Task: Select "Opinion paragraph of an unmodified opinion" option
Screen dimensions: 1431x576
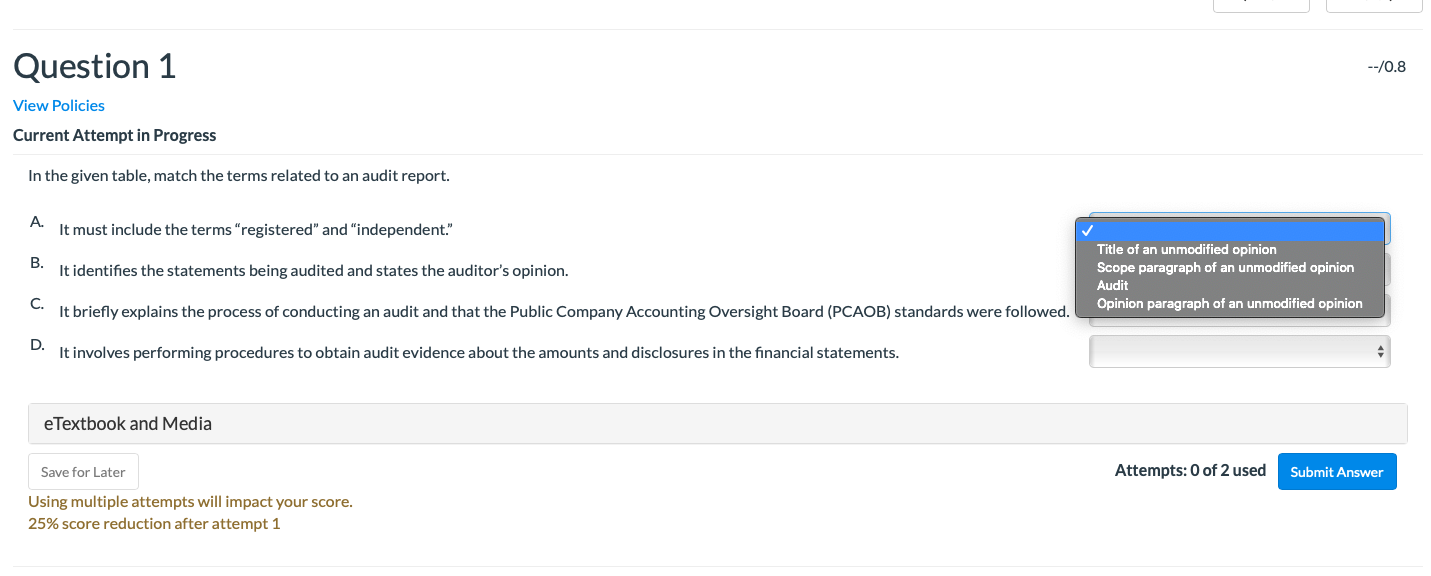Action: tap(1228, 303)
